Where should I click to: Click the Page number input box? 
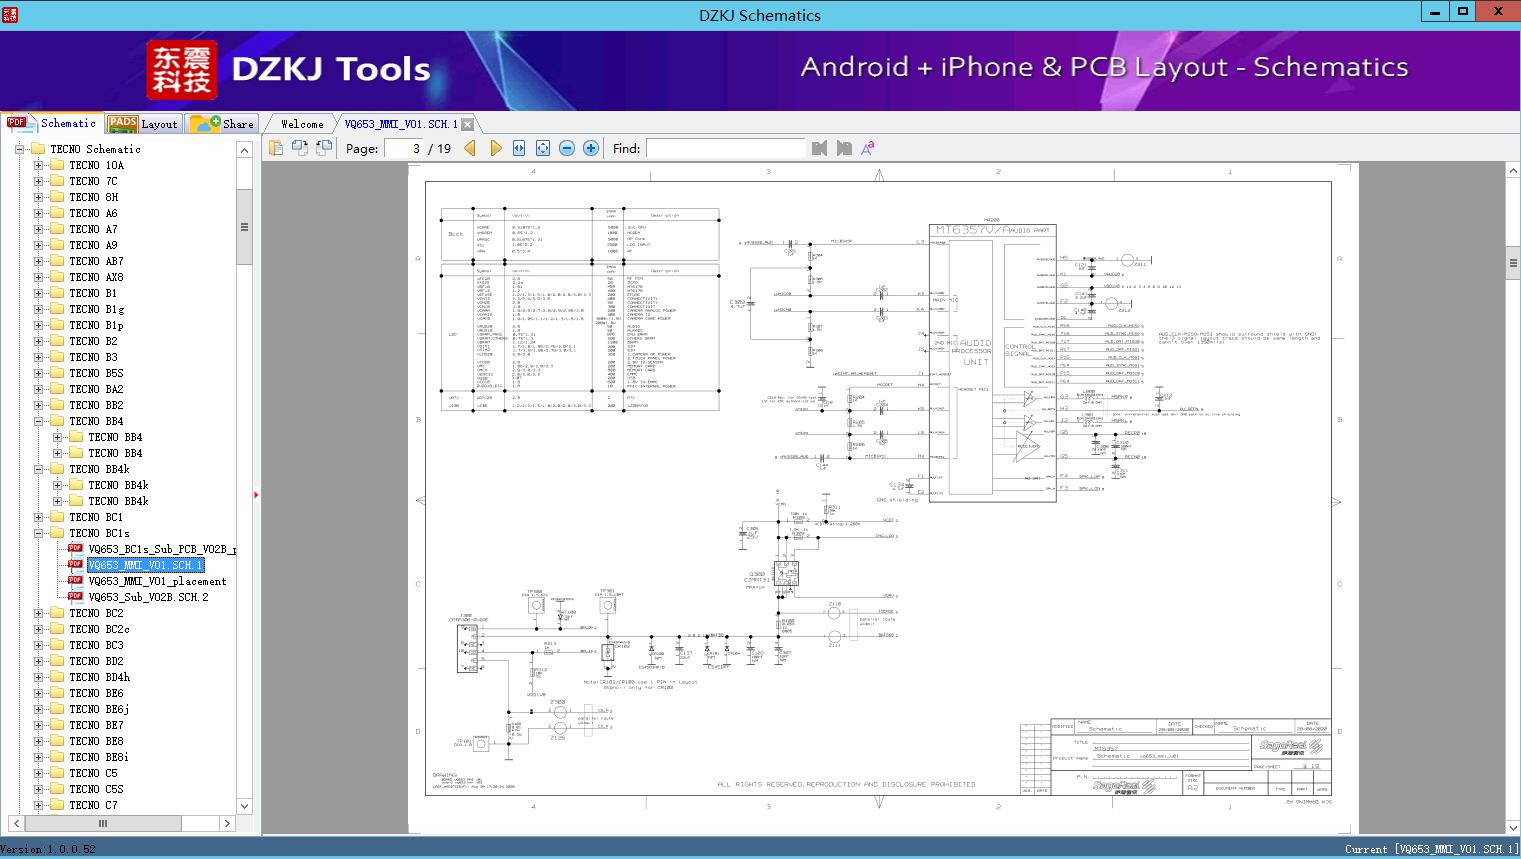click(x=404, y=148)
